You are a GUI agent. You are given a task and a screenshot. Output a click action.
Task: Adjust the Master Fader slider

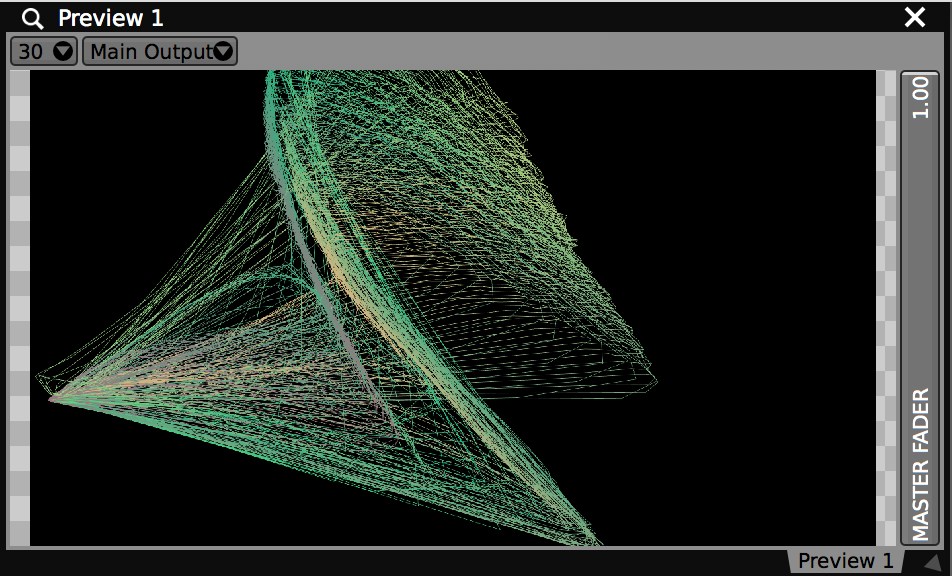pos(920,300)
